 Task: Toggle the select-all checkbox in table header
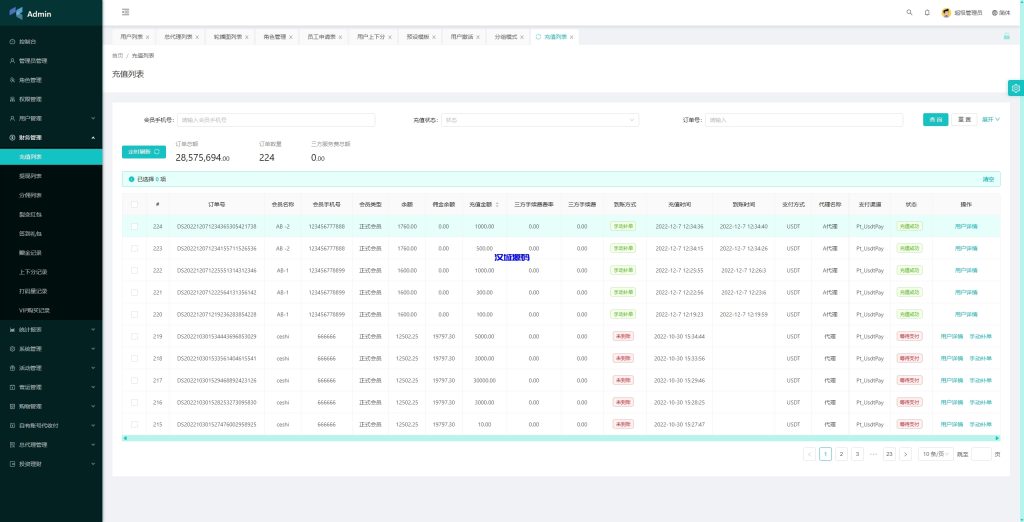point(135,204)
